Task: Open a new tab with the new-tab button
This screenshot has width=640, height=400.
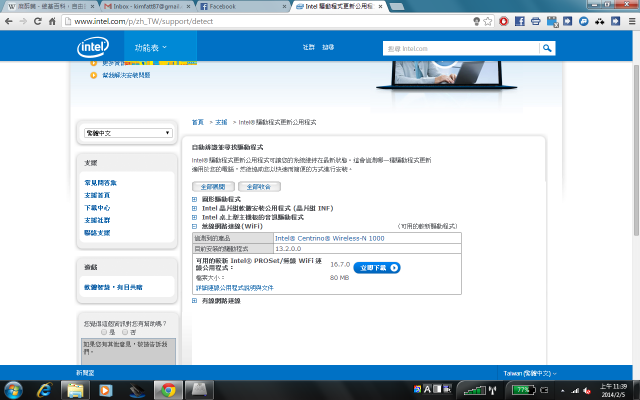Action: 396,7
